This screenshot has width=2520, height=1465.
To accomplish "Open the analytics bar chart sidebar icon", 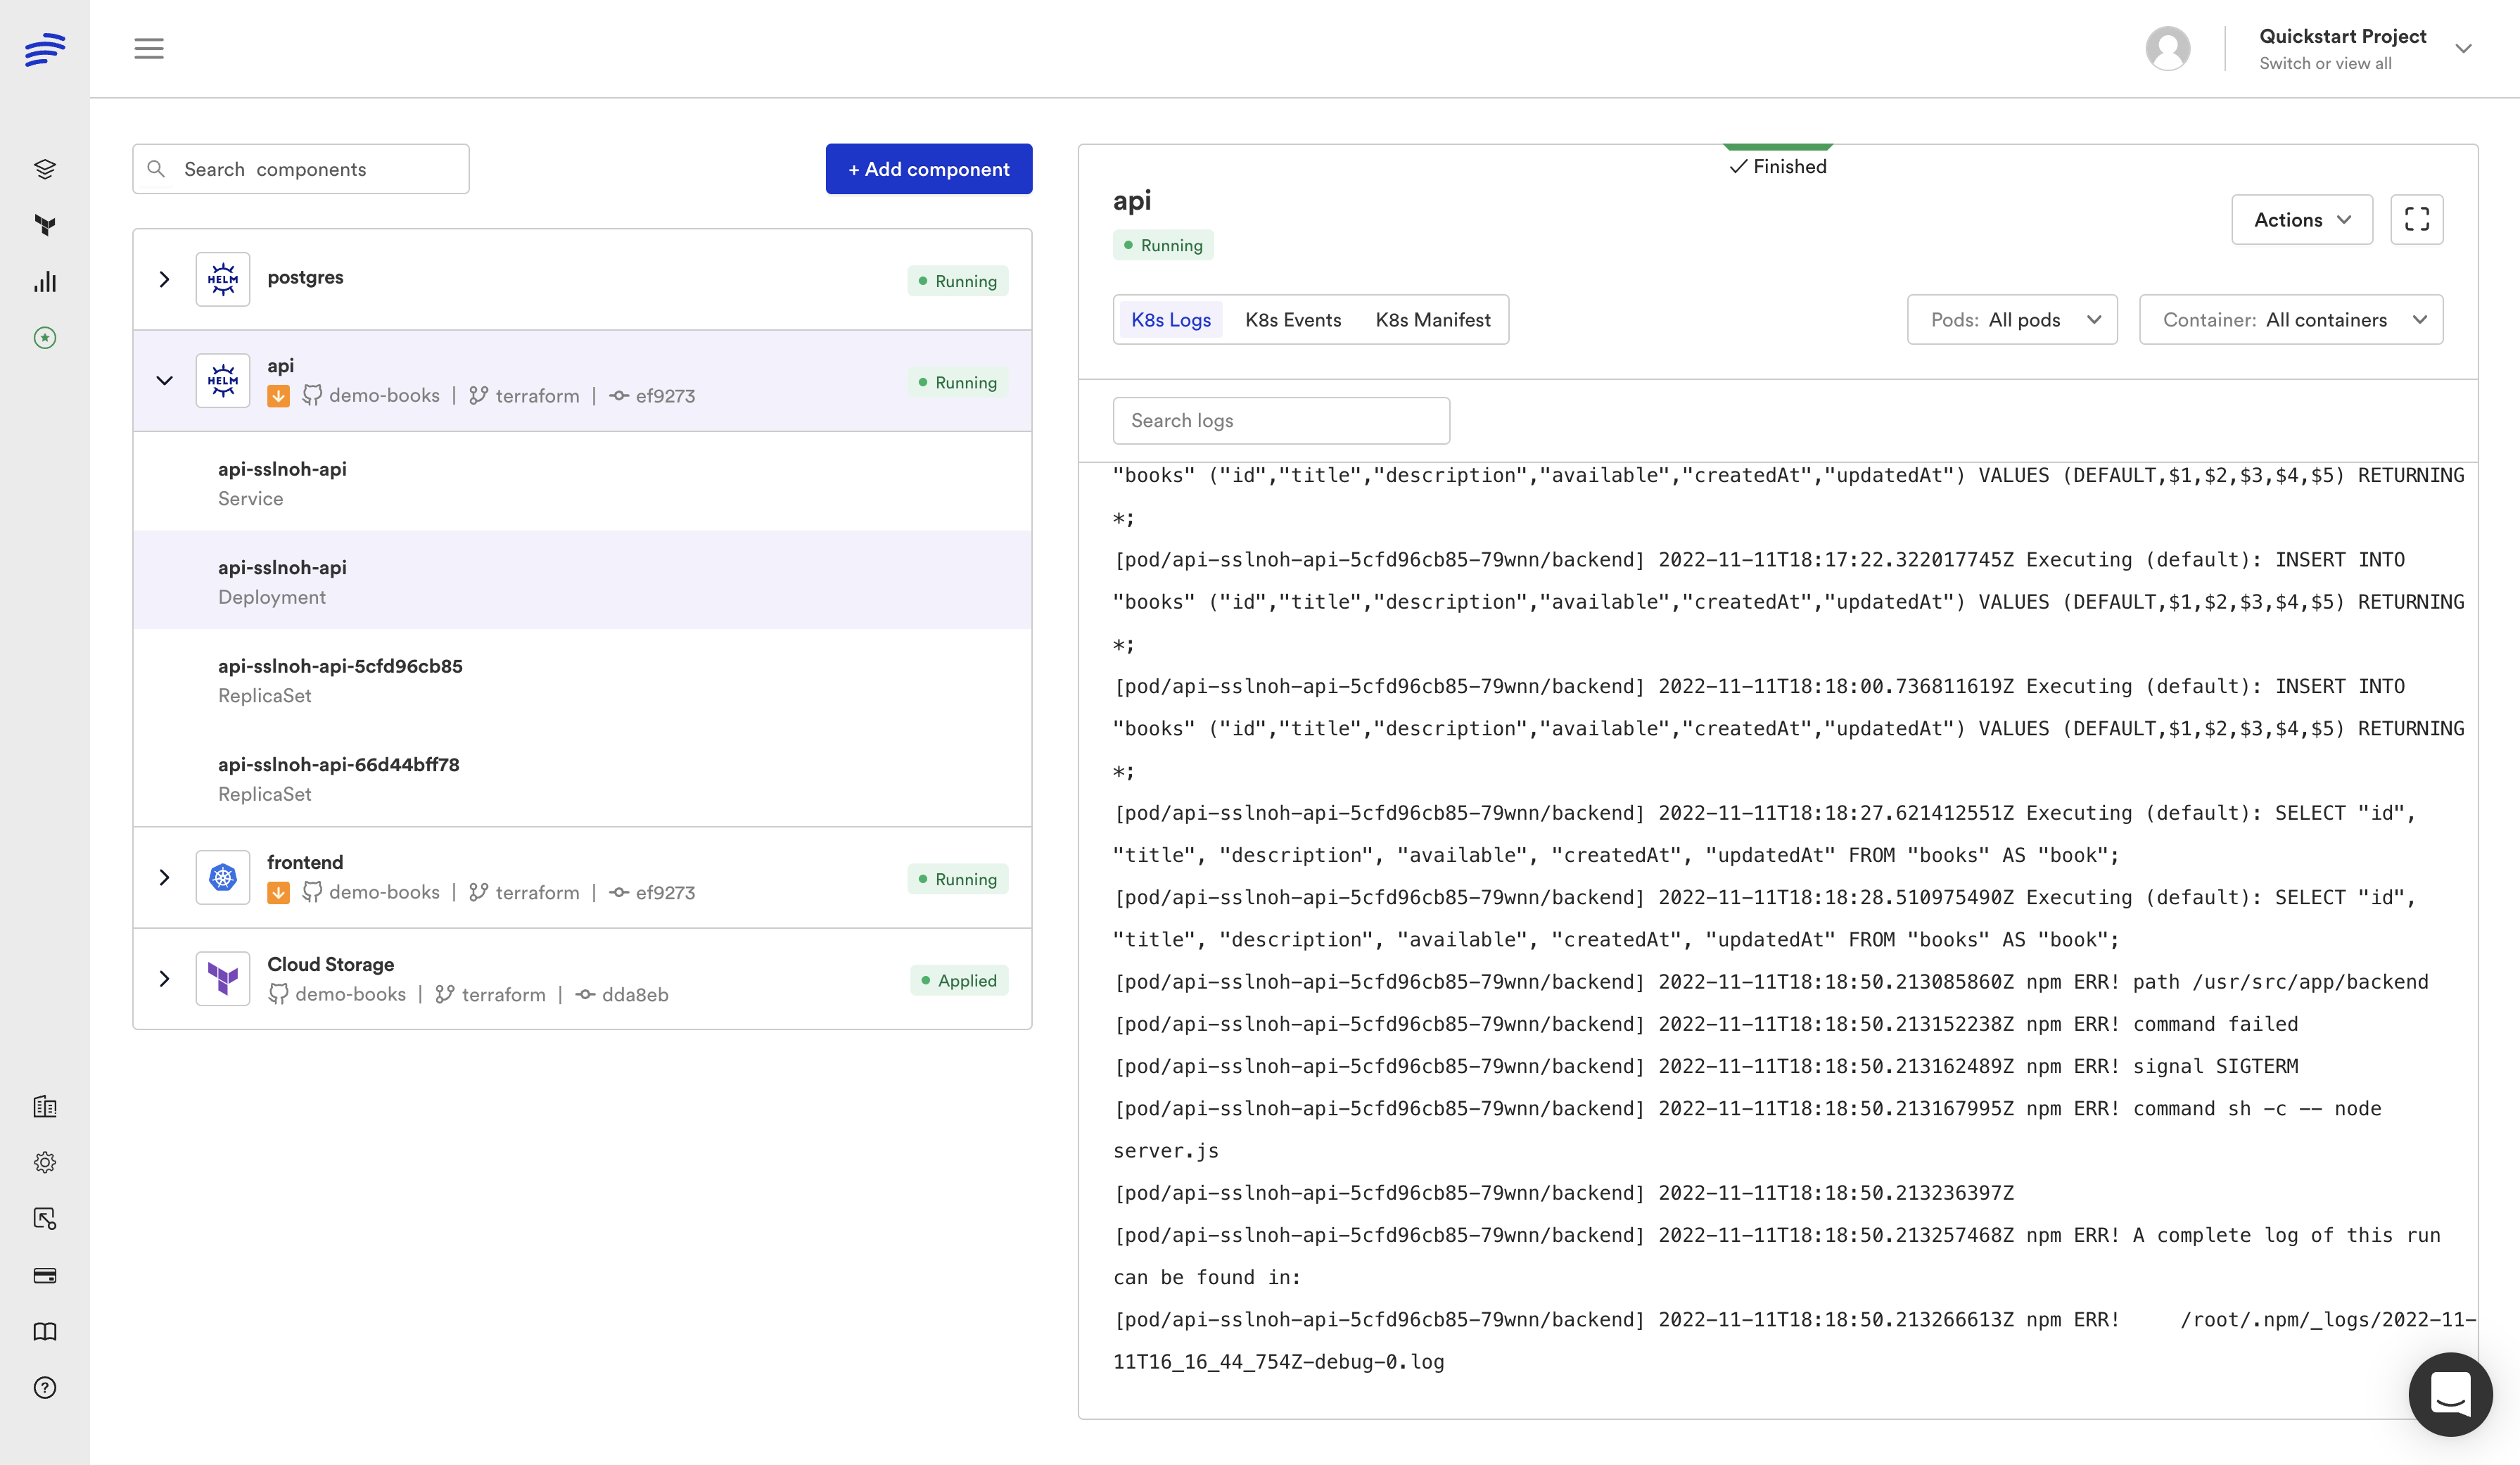I will tap(45, 282).
